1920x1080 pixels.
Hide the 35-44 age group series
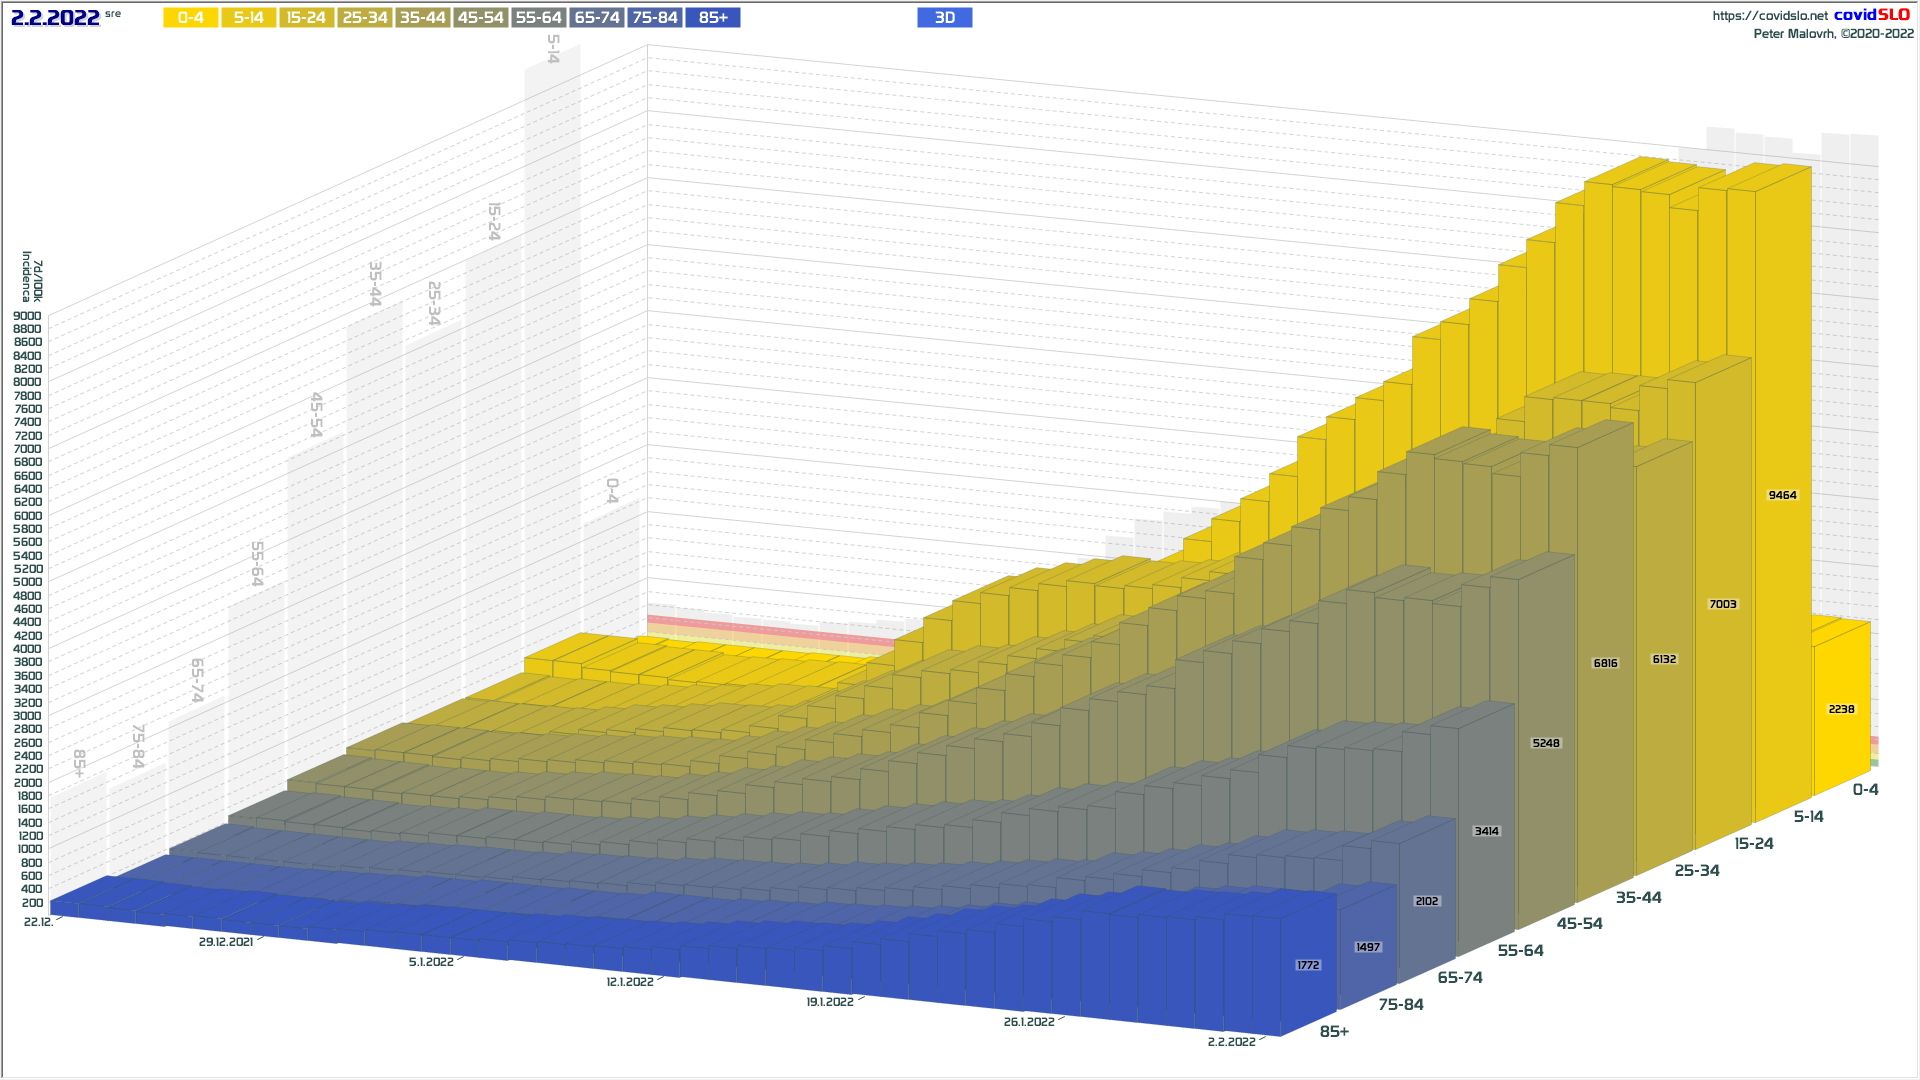[x=422, y=18]
